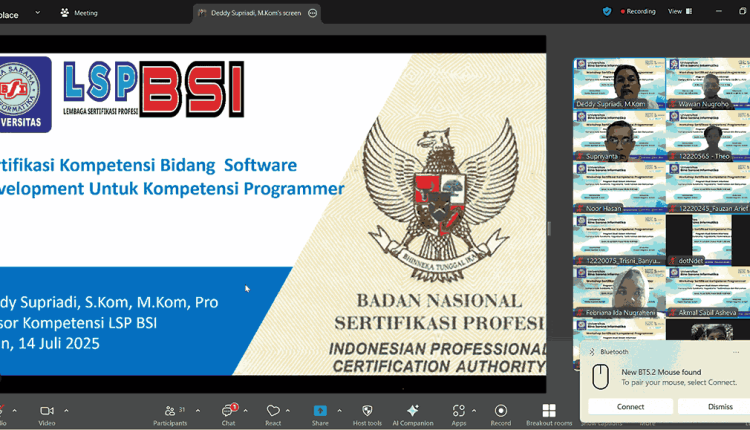
Task: Expand the Share options chevron
Action: tap(339, 410)
